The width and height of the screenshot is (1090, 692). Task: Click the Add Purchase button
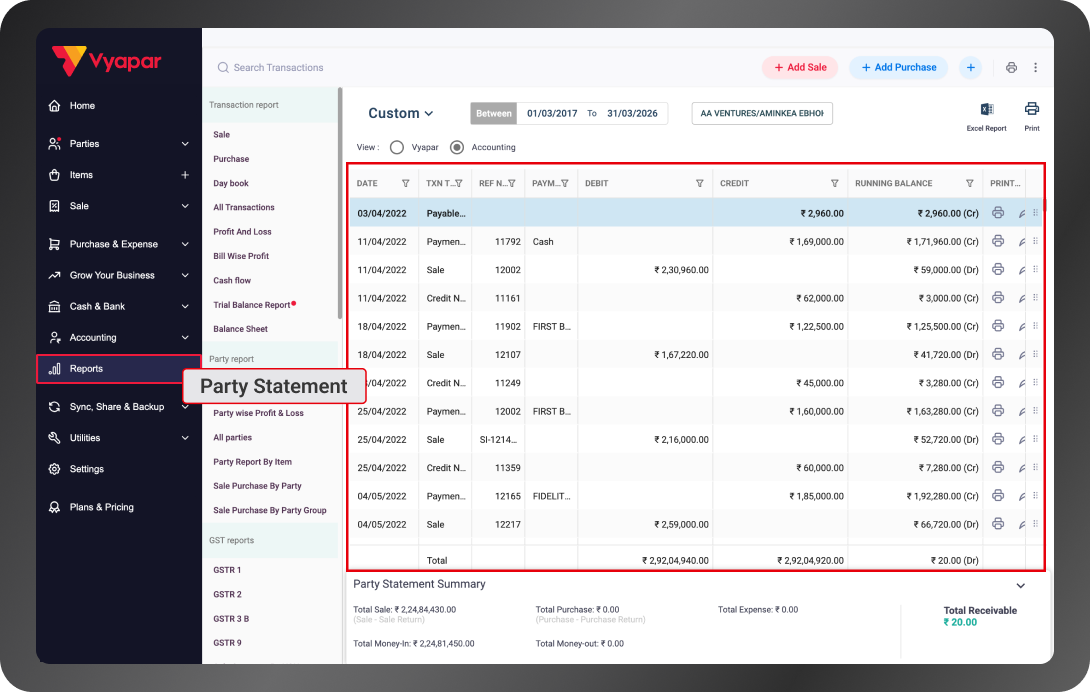coord(899,67)
